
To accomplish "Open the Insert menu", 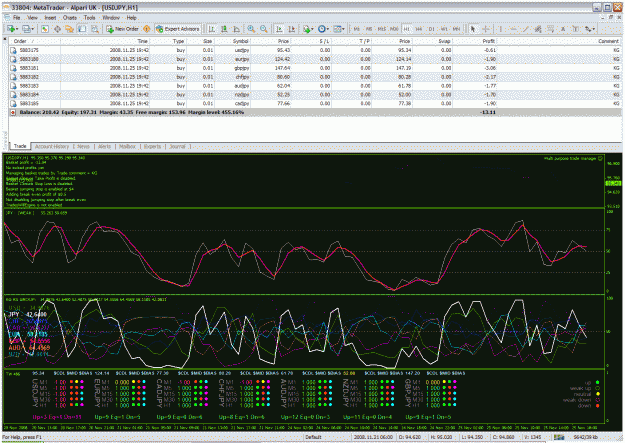I will (x=50, y=18).
